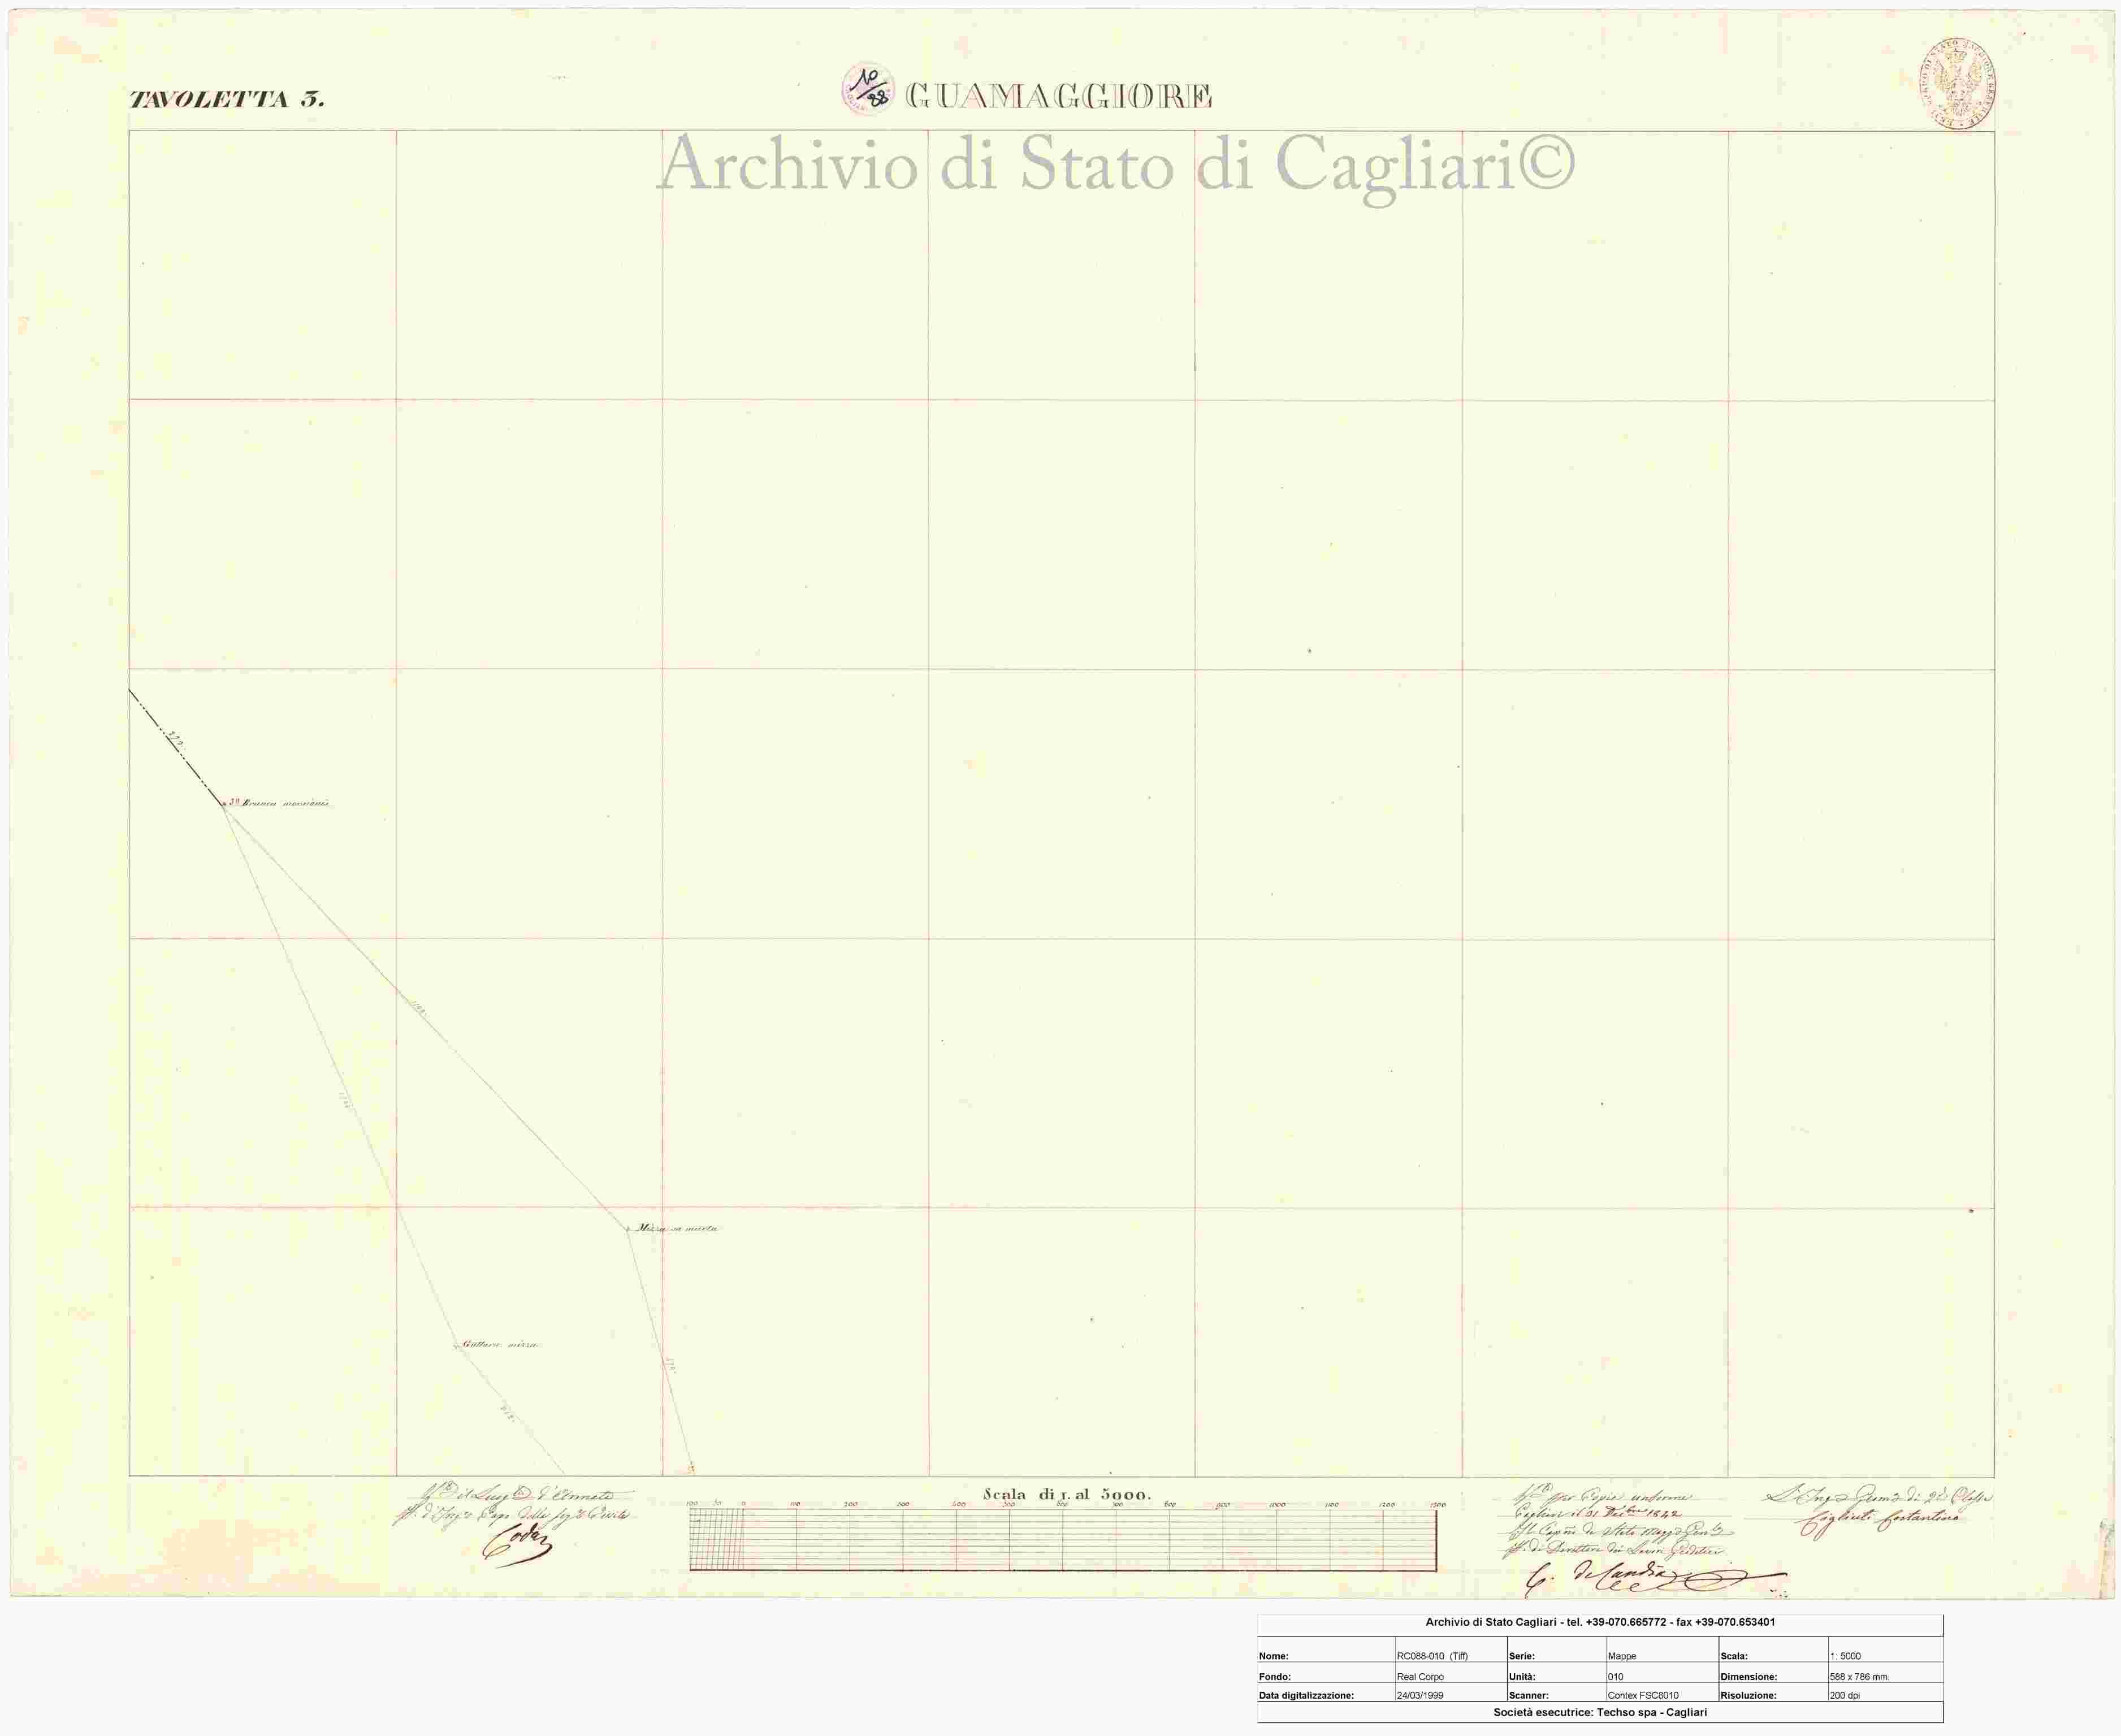Screen dimensions: 2121x1736
Task: Click the TAVOLETTA 3 heading
Action: click(227, 100)
